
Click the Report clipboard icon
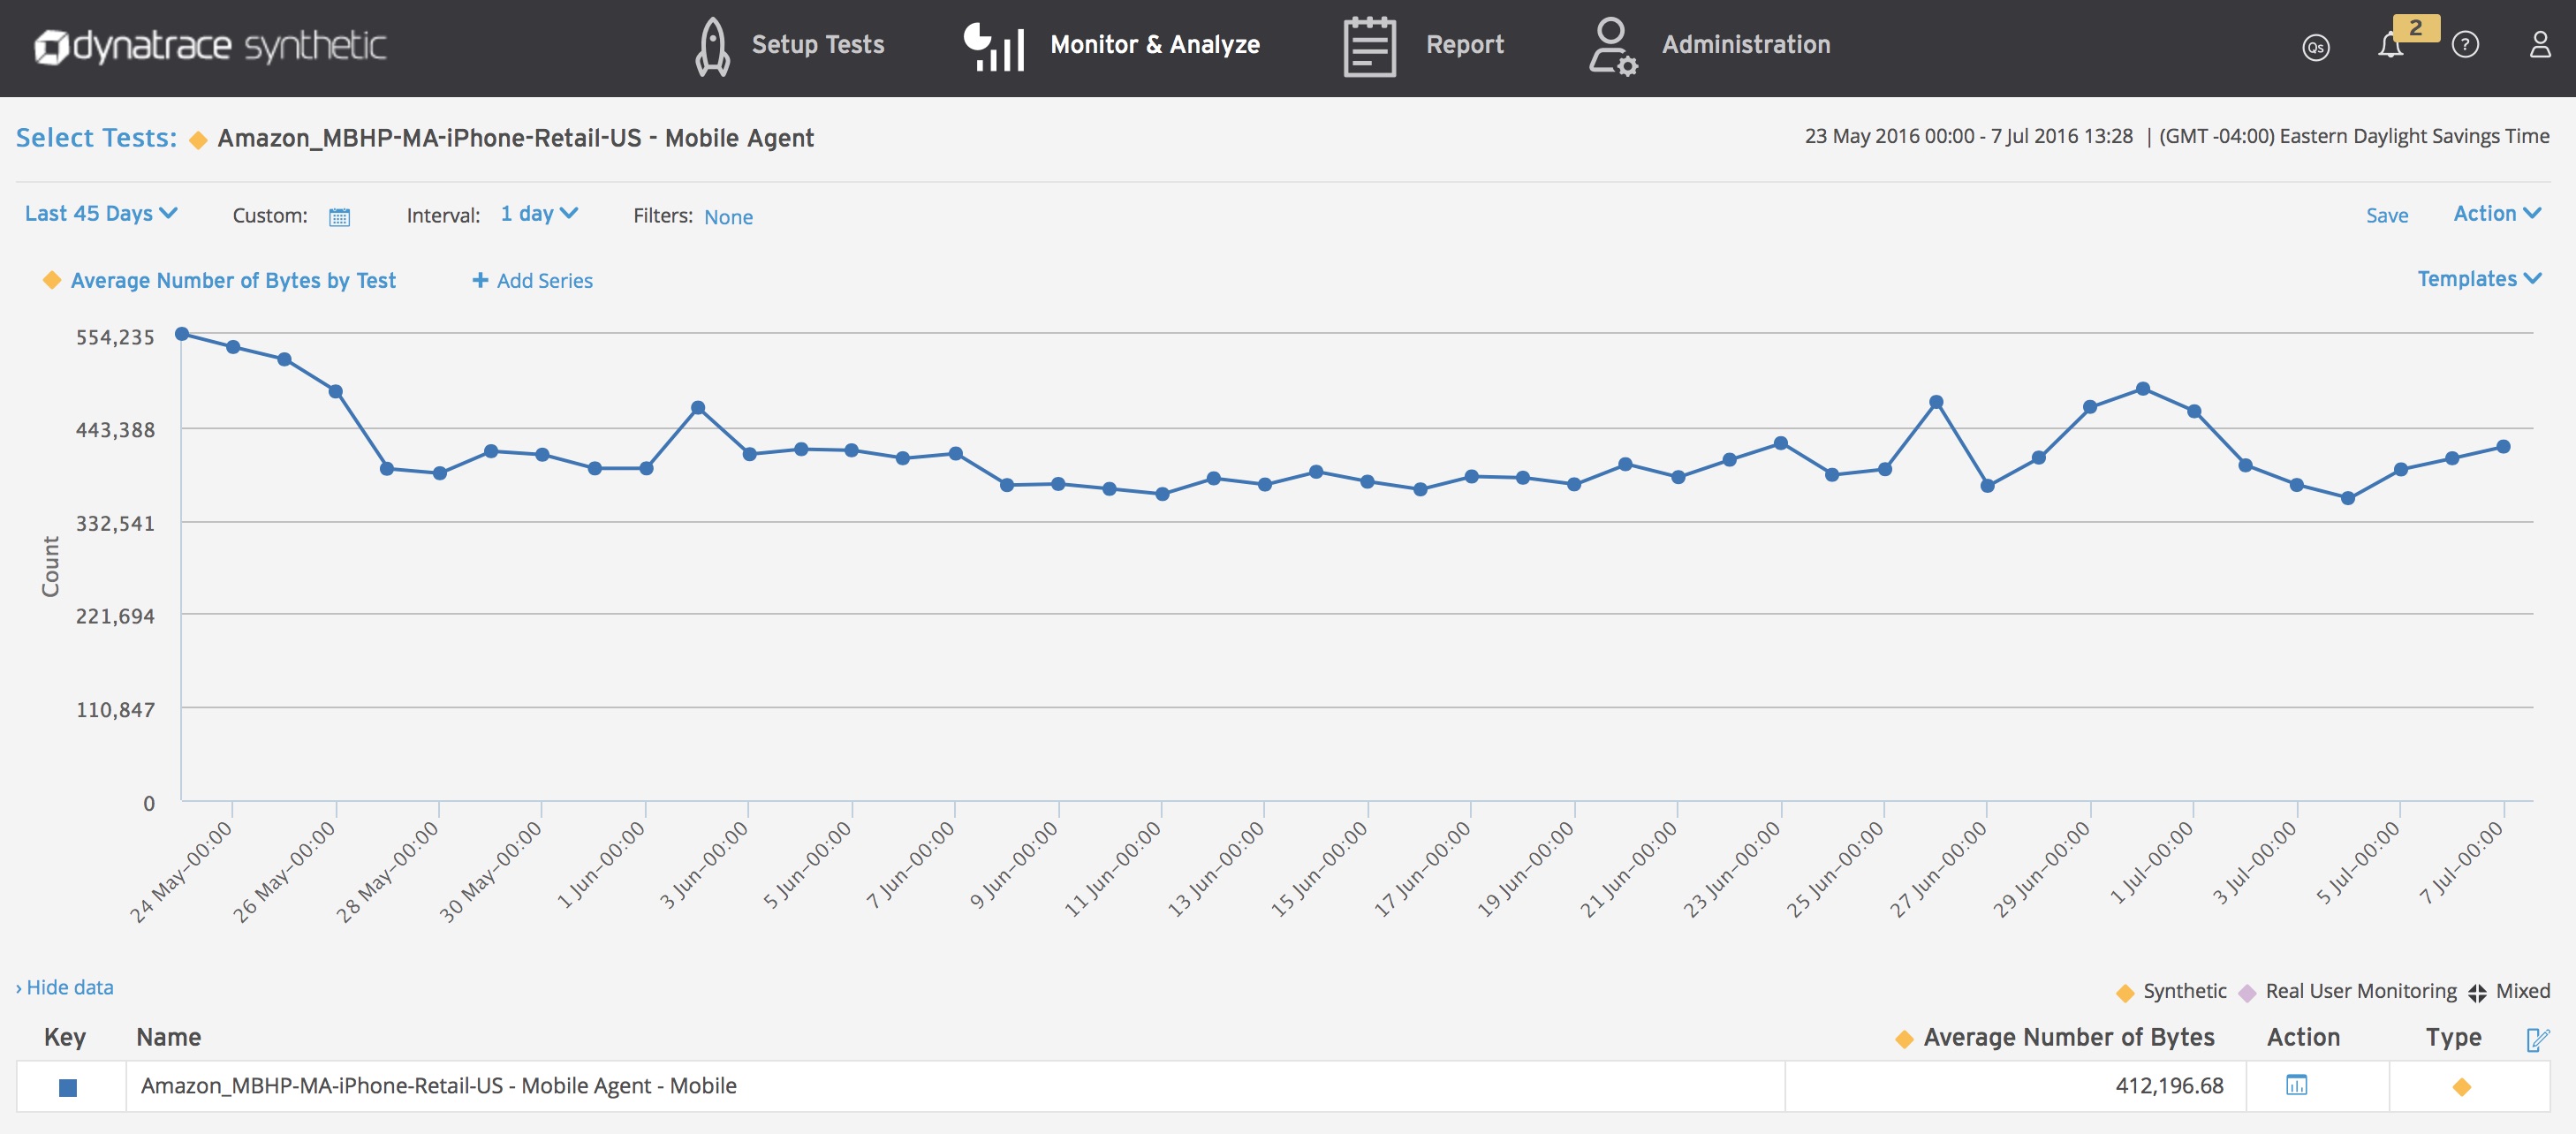(1369, 46)
